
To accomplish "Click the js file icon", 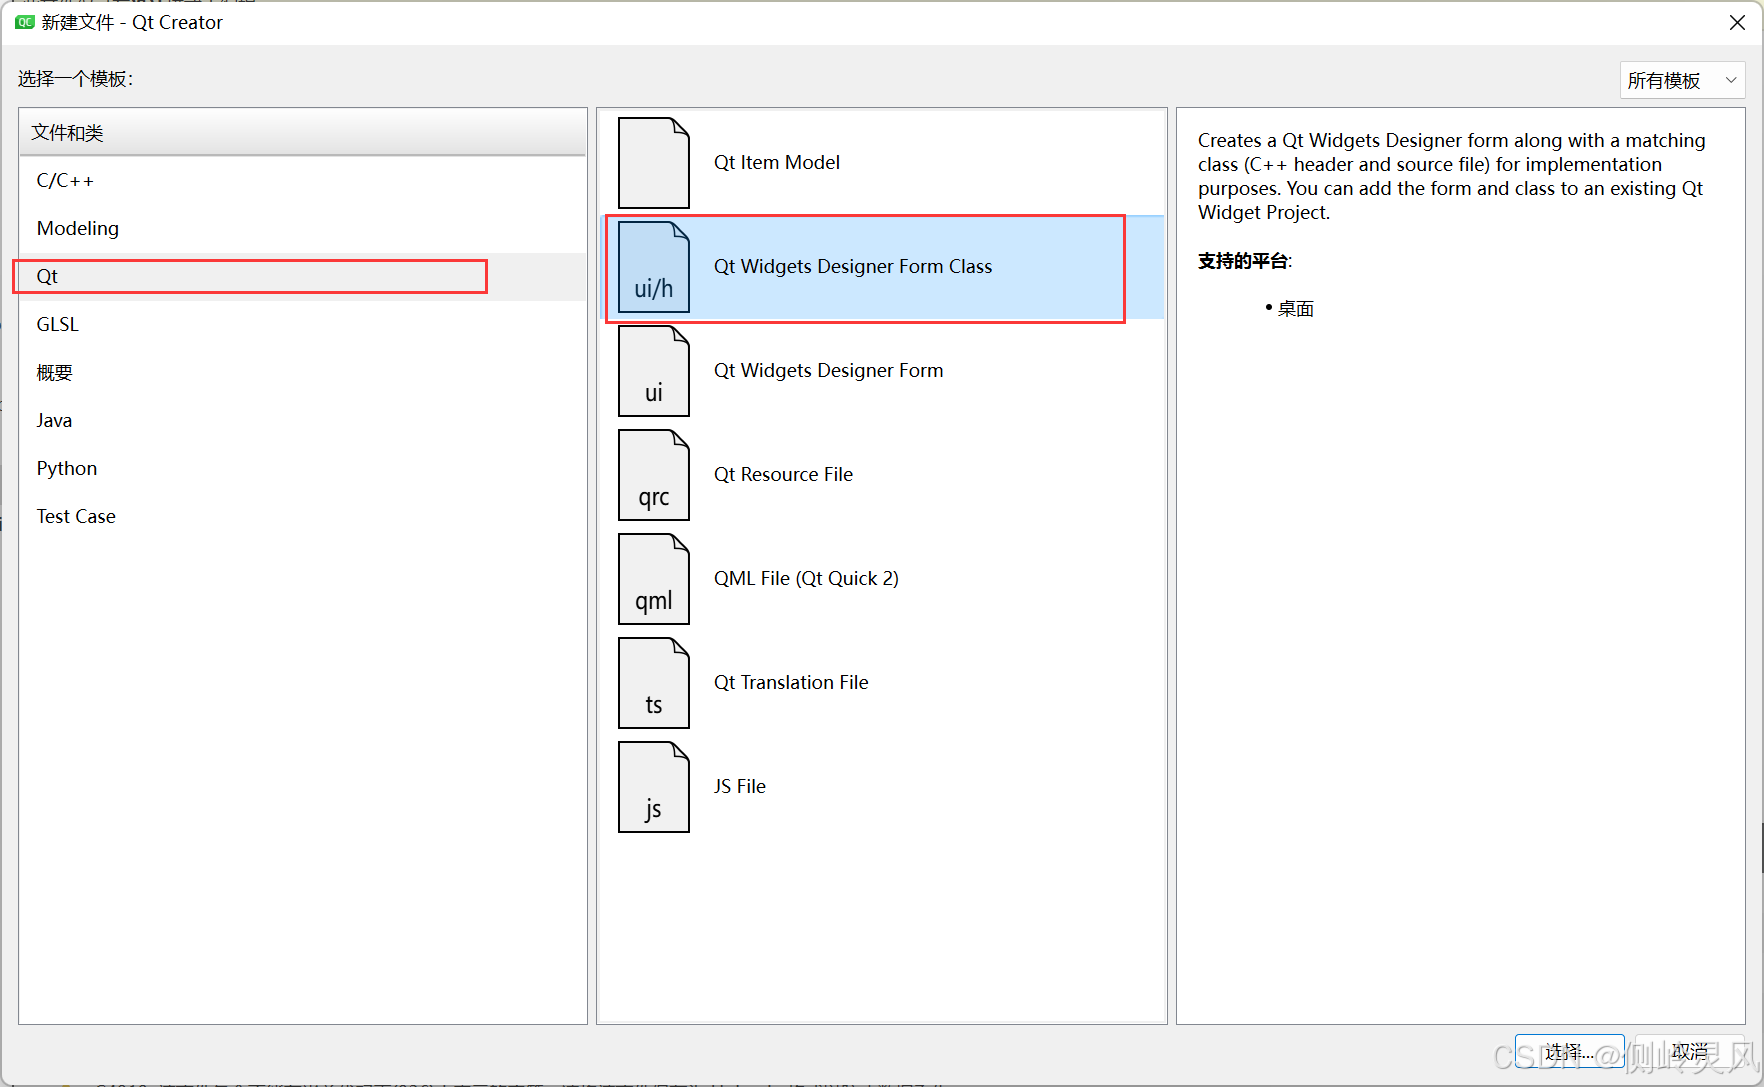I will [654, 787].
